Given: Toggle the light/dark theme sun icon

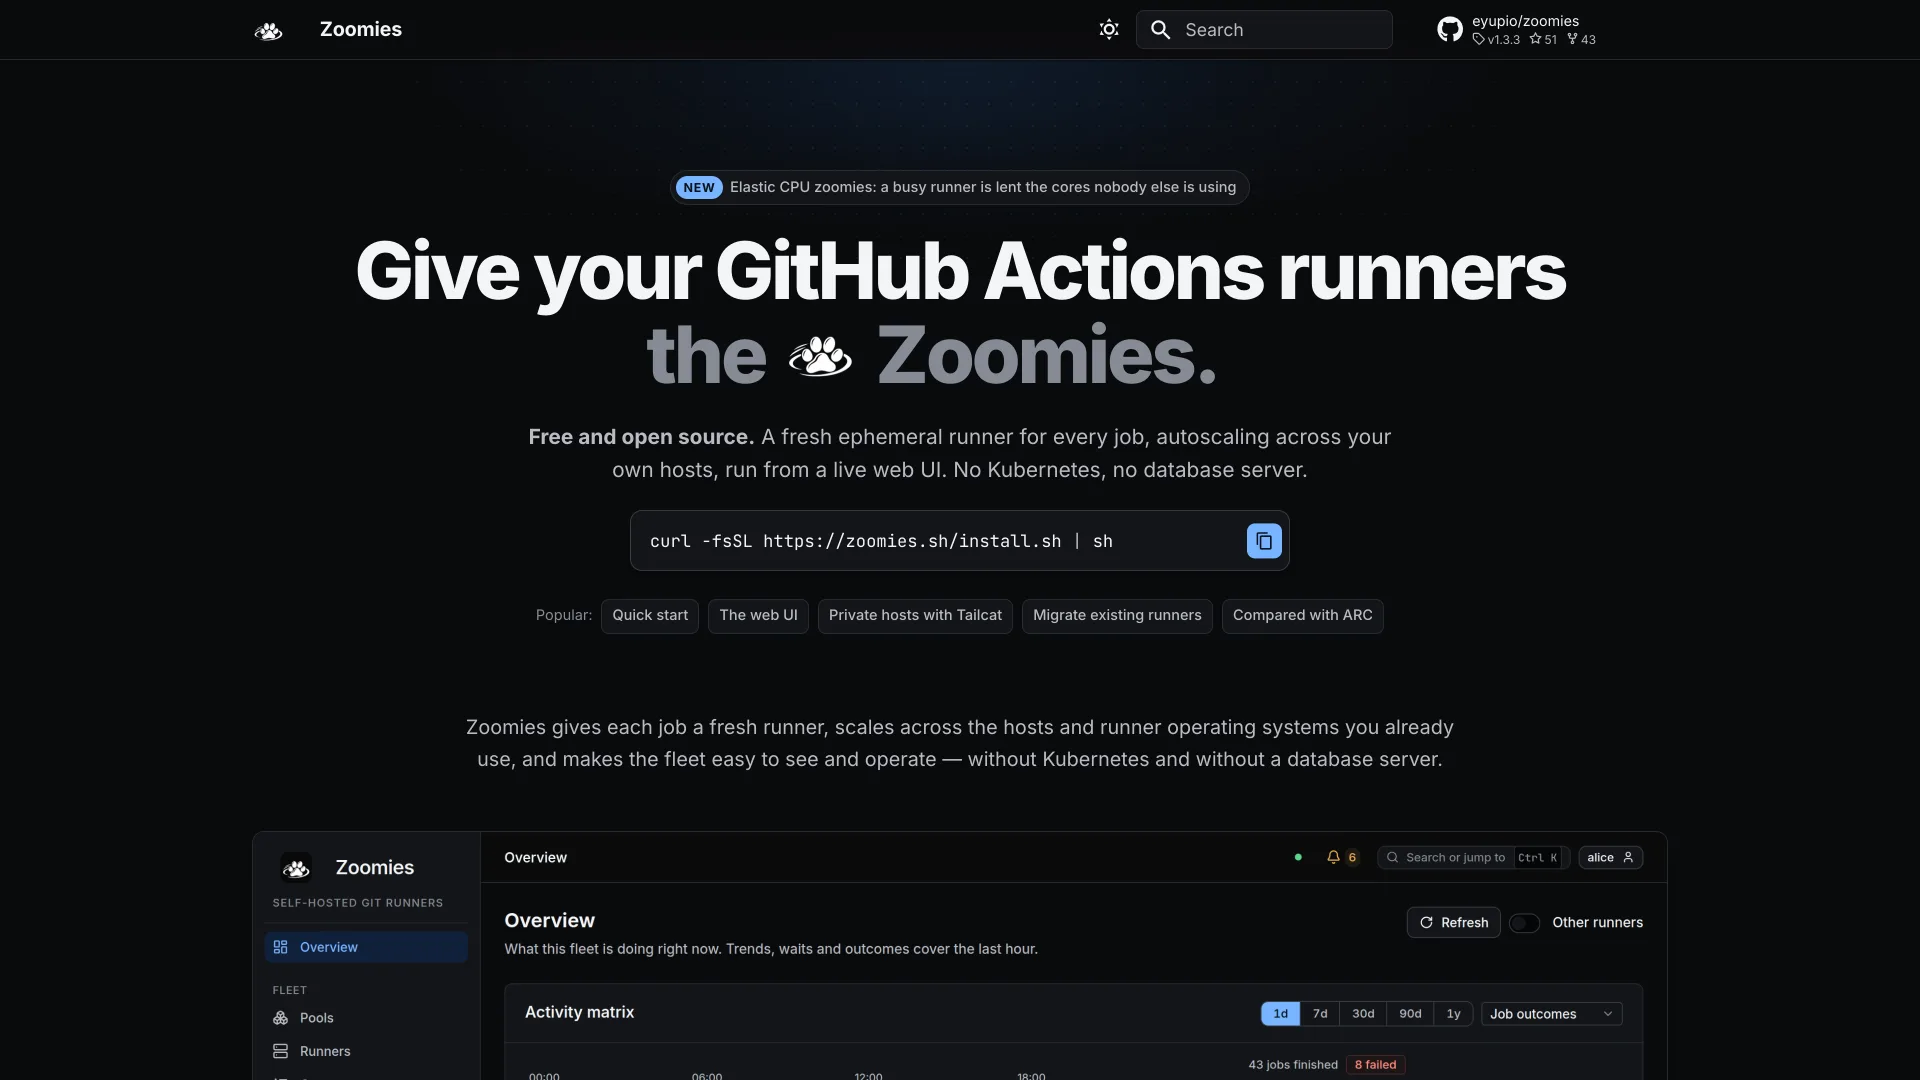Looking at the screenshot, I should pos(1109,30).
